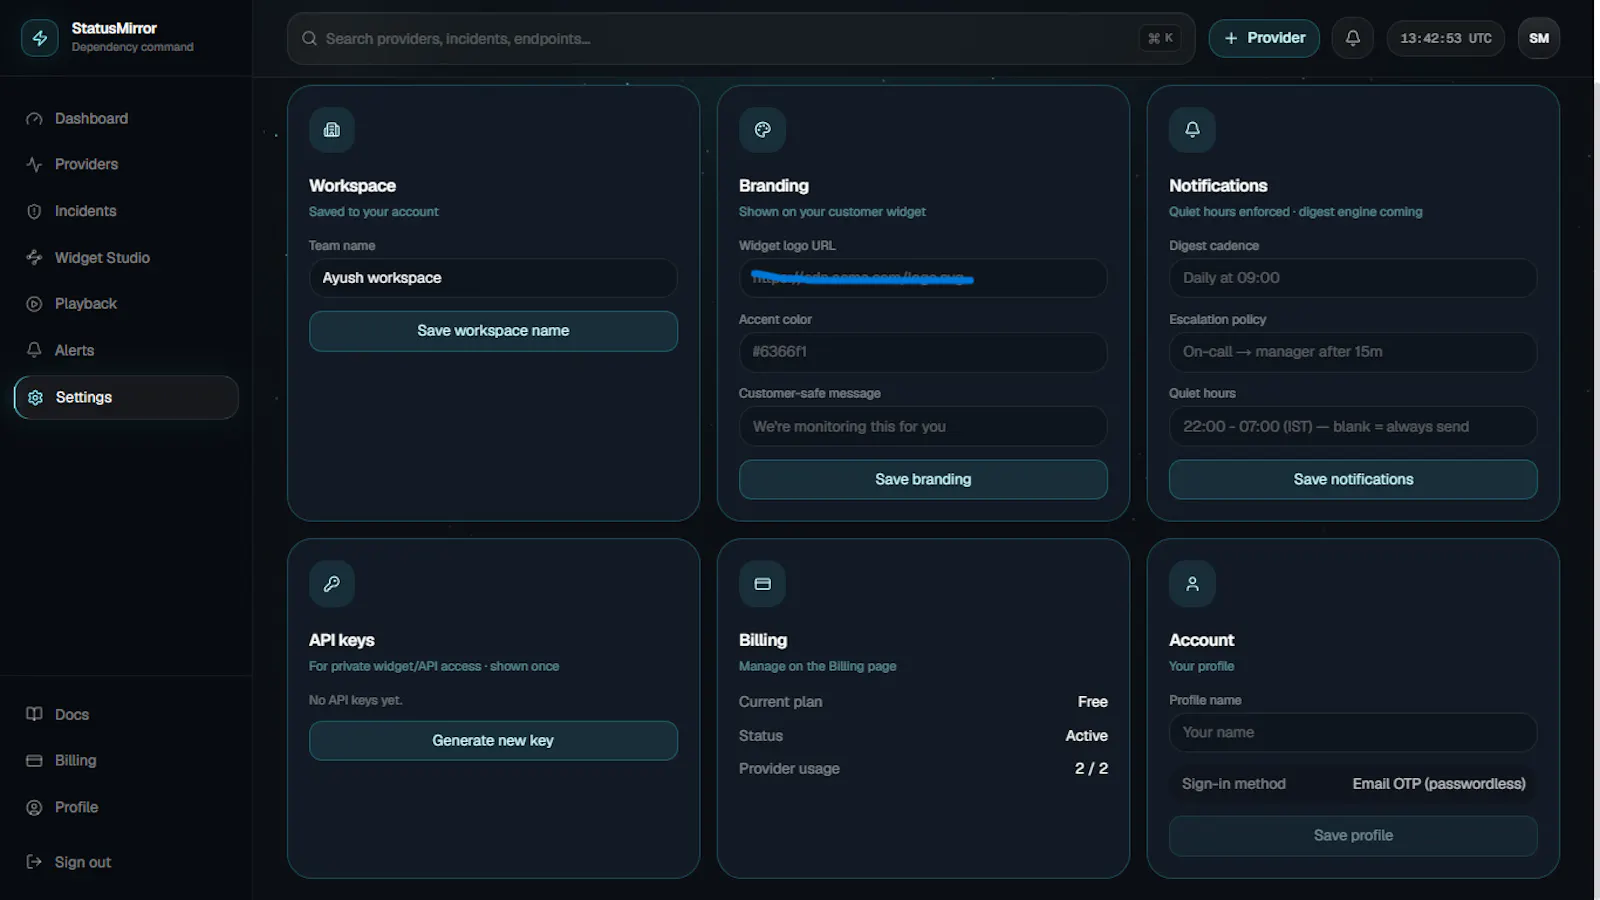
Task: Sign out of StatusMirror
Action: click(x=126, y=862)
